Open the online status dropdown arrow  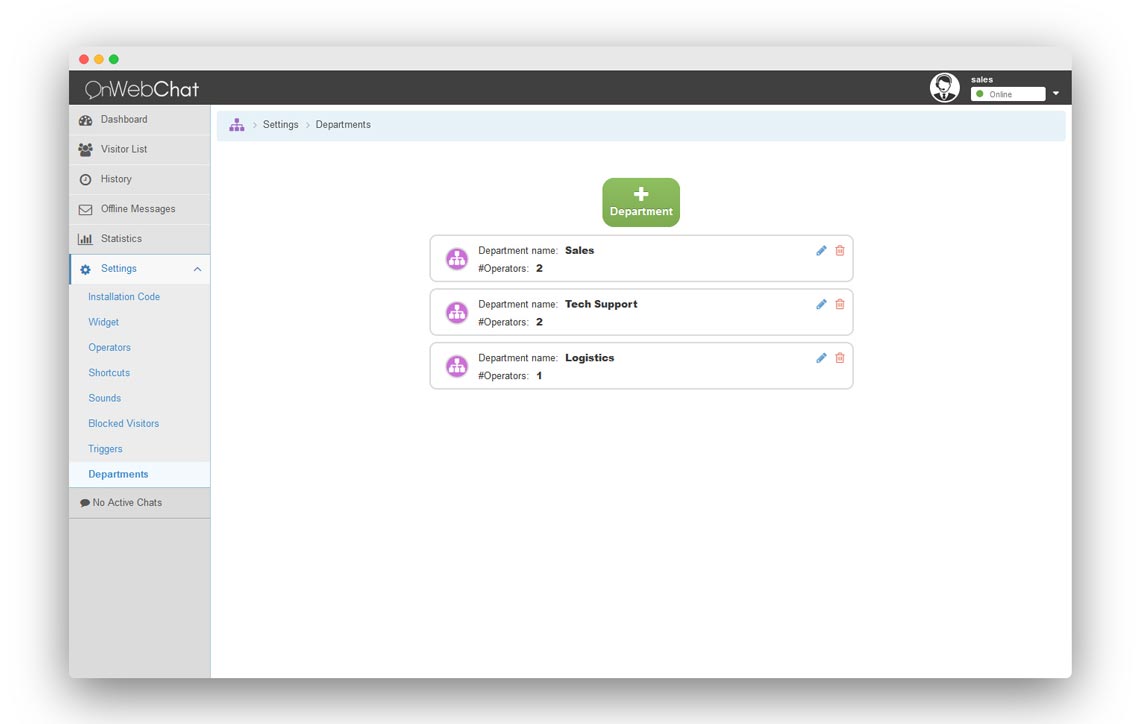[1056, 93]
